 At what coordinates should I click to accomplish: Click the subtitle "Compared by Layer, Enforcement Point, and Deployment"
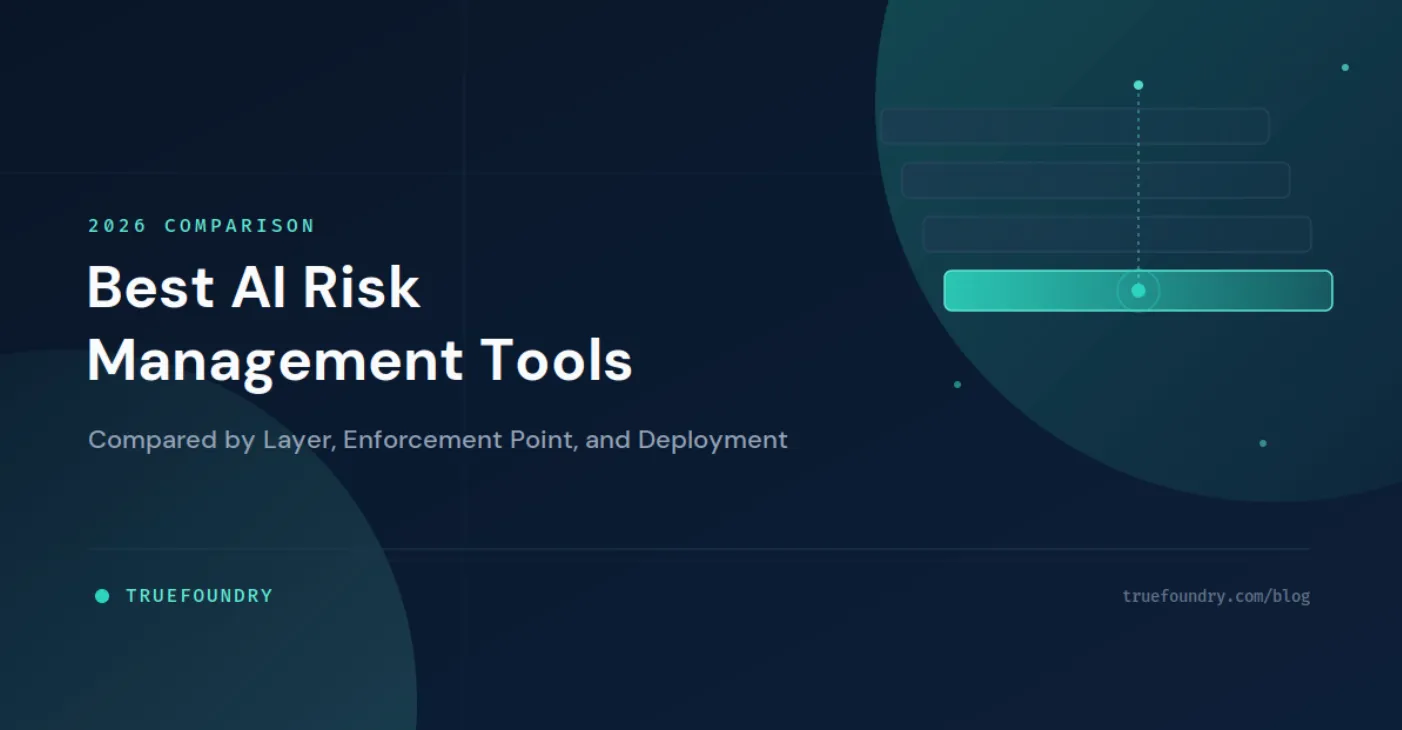[438, 440]
